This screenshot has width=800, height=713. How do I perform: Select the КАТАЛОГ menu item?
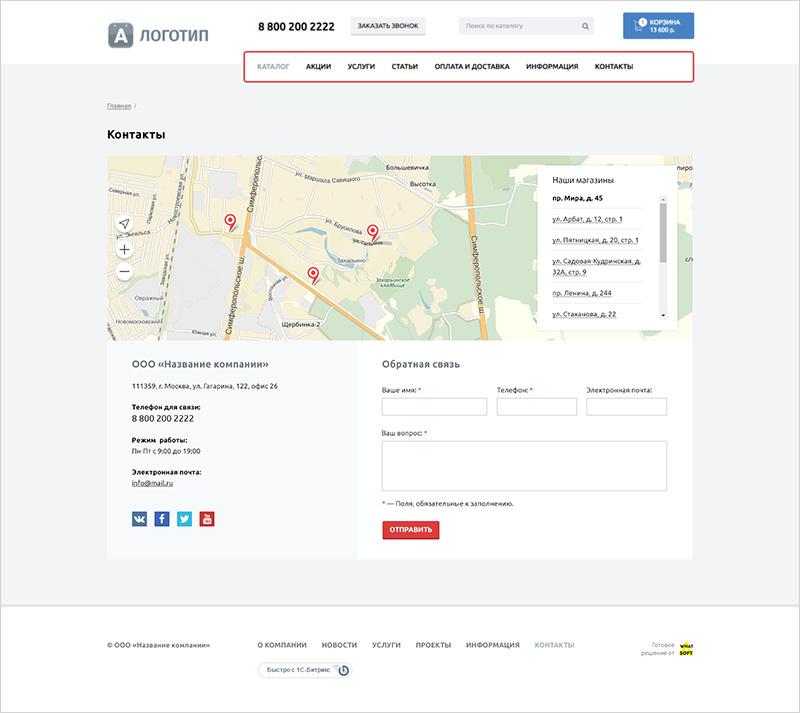[x=275, y=64]
